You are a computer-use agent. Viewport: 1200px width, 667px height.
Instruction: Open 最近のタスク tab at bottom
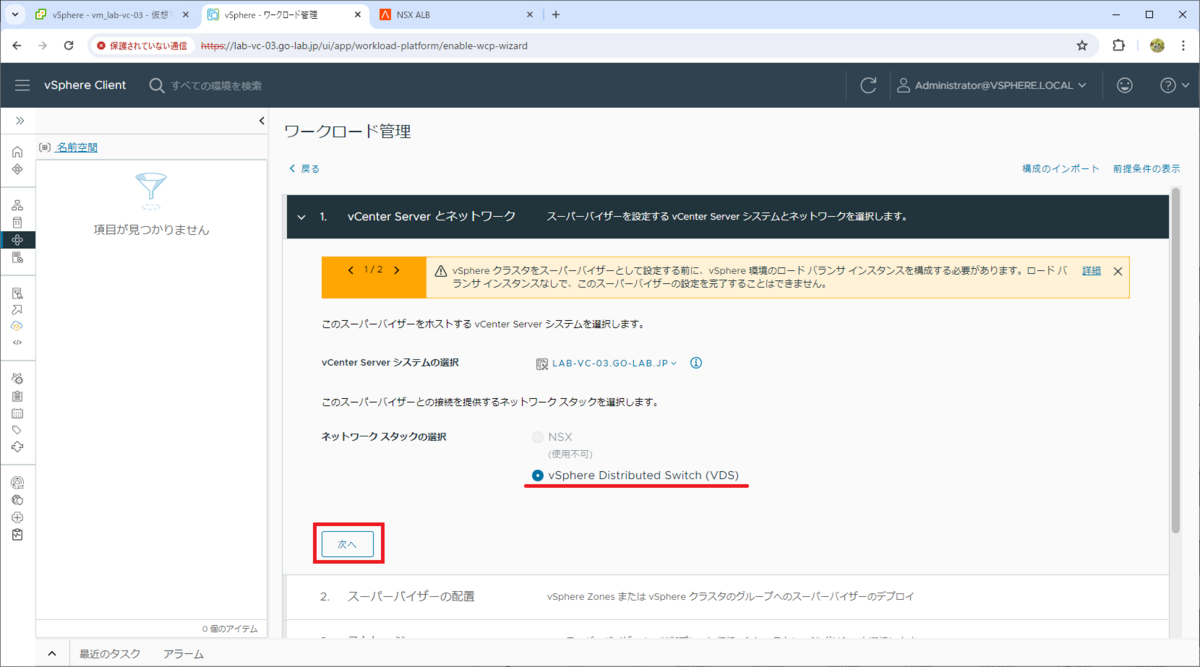point(110,654)
